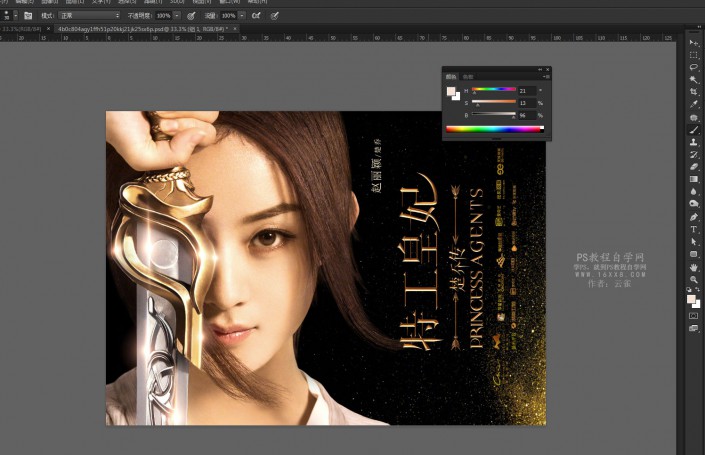The height and width of the screenshot is (455, 705).
Task: Click toolbox foreground color swatch
Action: point(691,299)
